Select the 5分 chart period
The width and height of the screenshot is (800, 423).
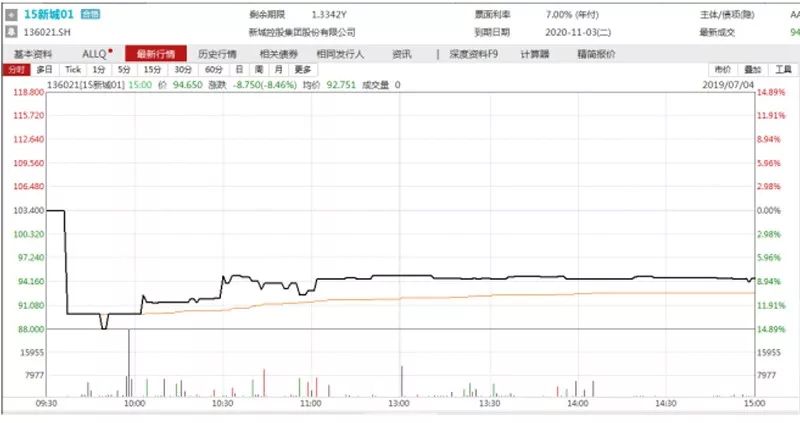(124, 69)
